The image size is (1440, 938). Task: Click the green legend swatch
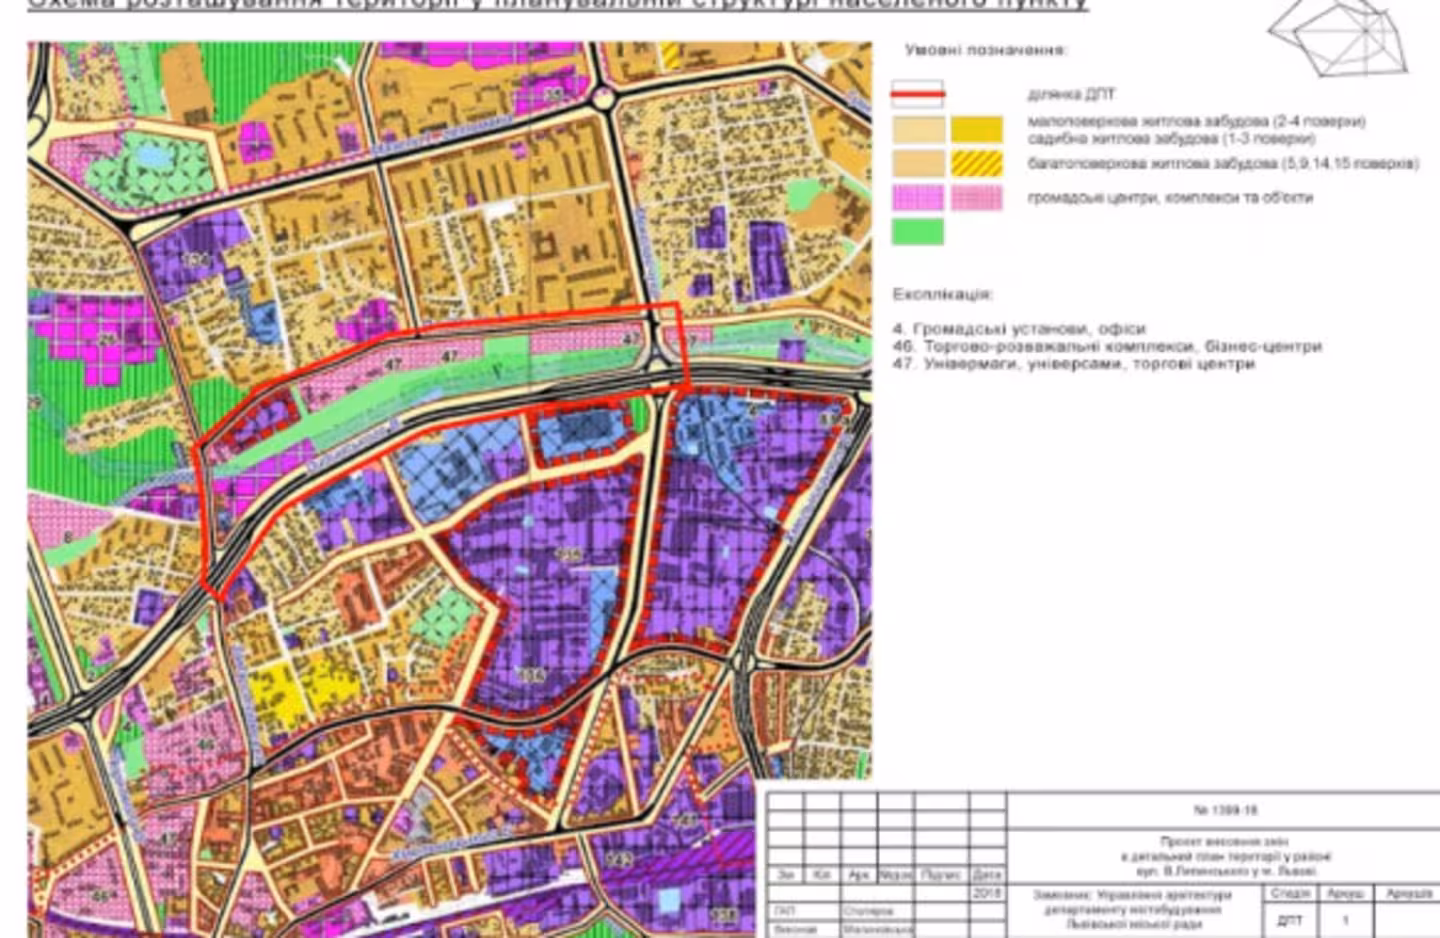click(917, 231)
